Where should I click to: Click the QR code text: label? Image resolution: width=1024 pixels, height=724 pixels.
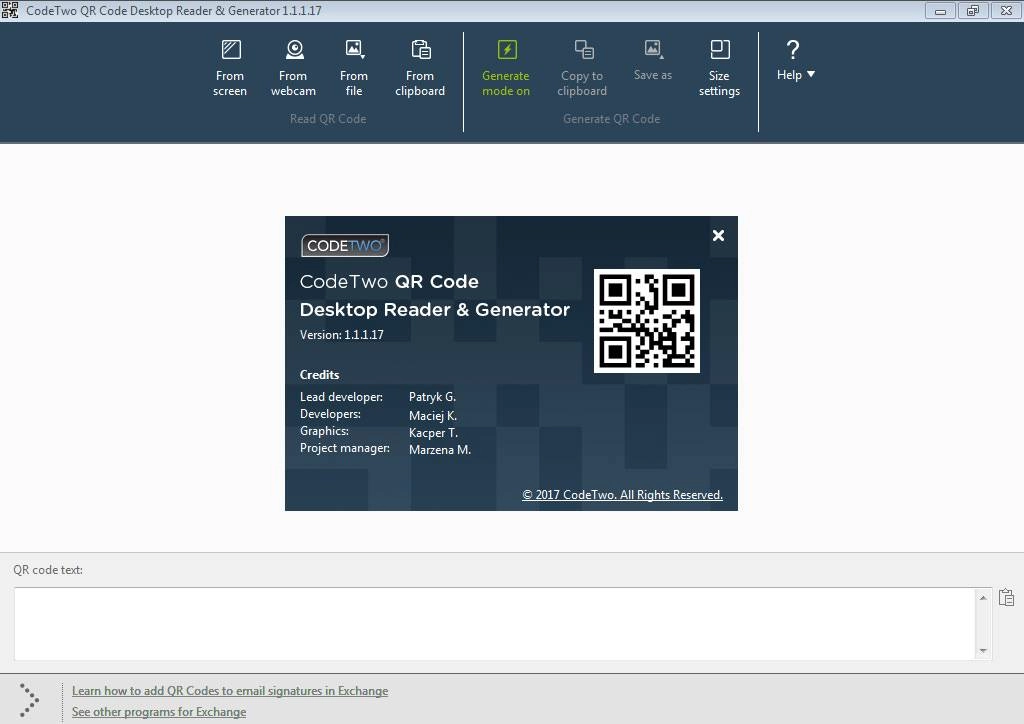click(48, 570)
